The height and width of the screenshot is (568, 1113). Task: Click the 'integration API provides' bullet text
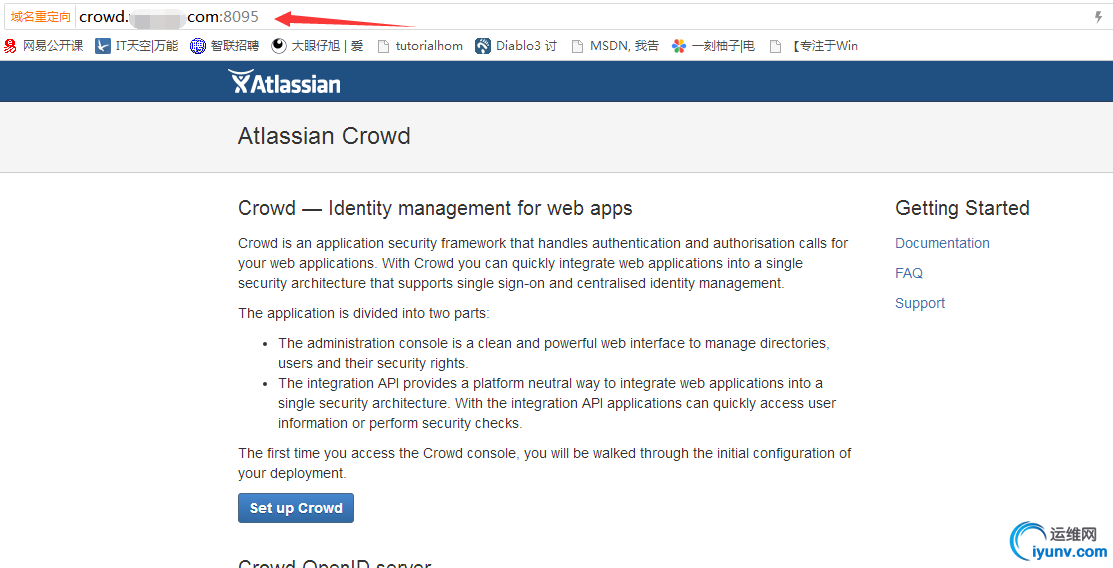[557, 403]
